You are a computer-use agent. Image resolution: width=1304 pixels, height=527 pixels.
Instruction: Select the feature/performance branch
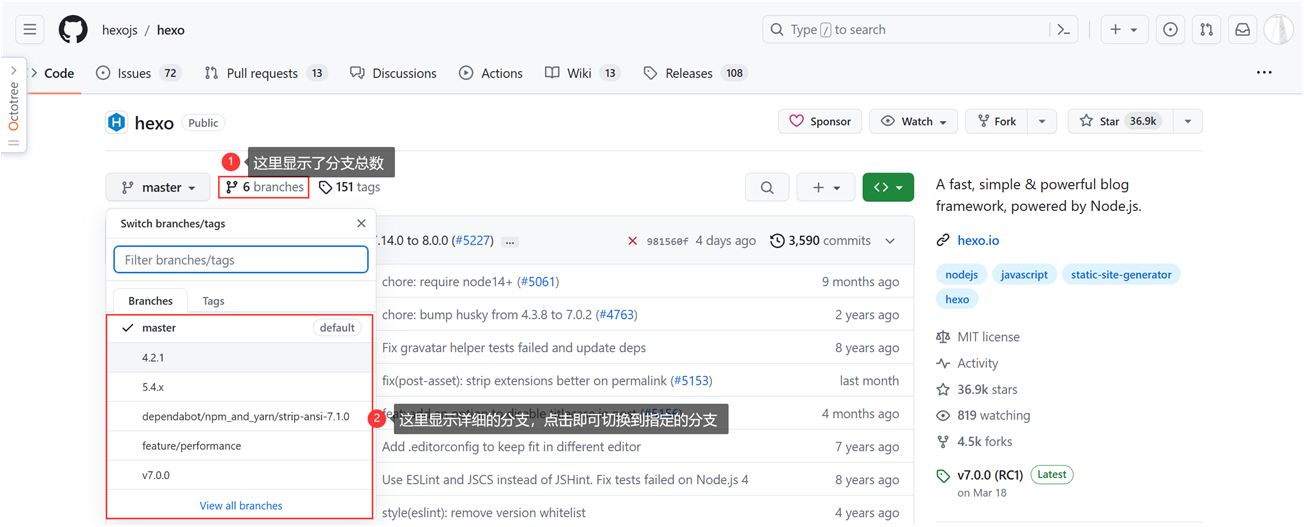pyautogui.click(x=191, y=446)
